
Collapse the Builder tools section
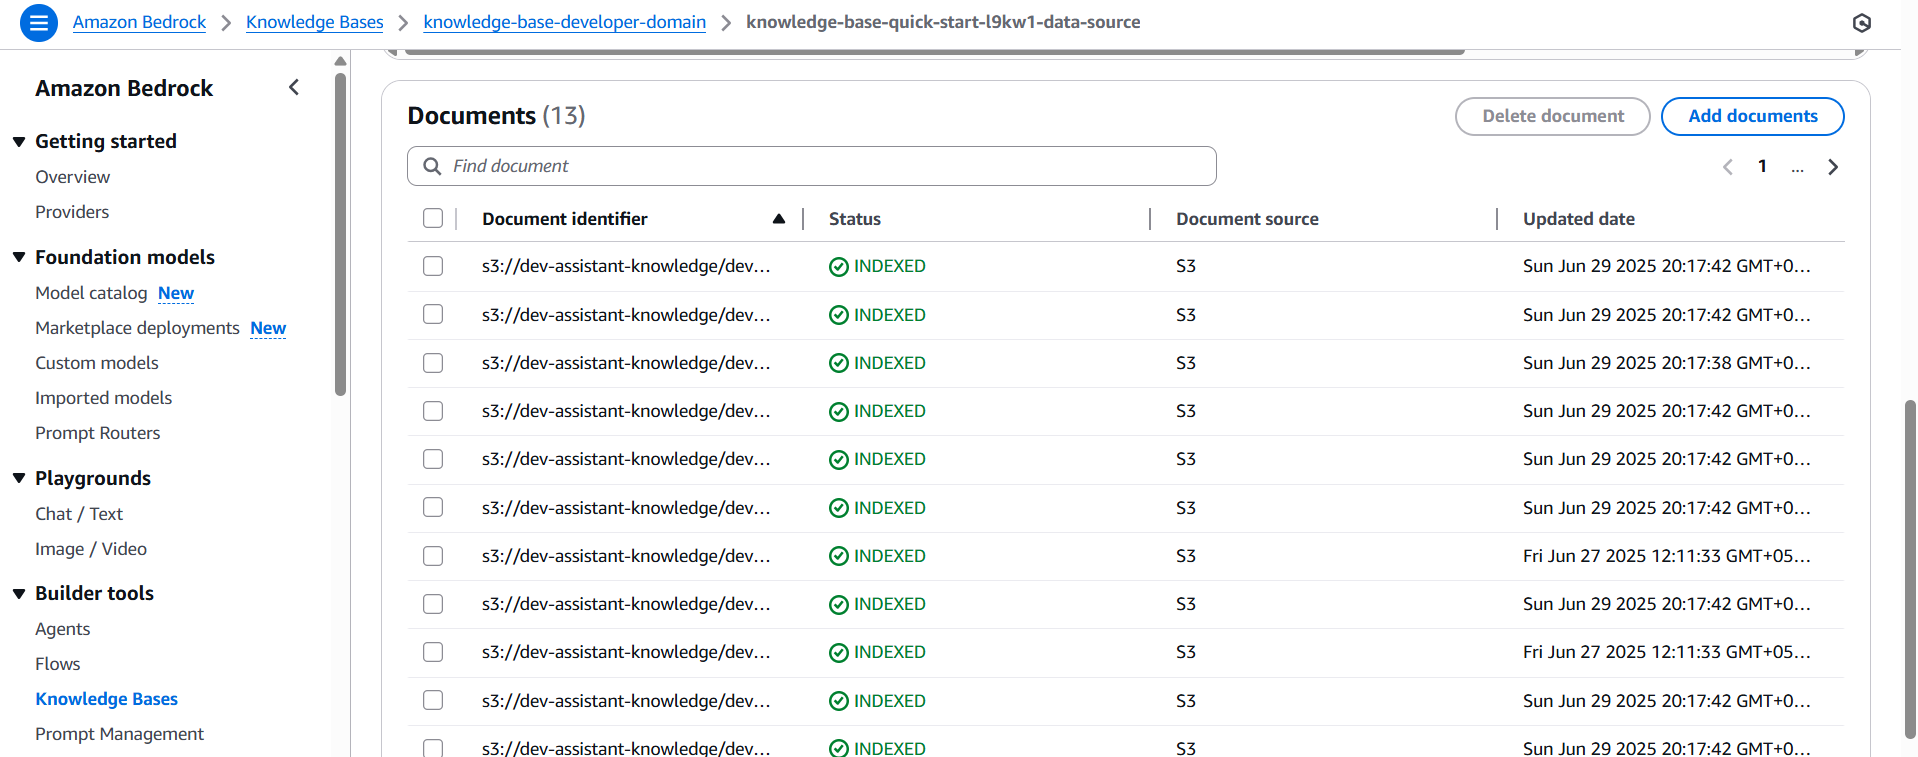(x=19, y=594)
